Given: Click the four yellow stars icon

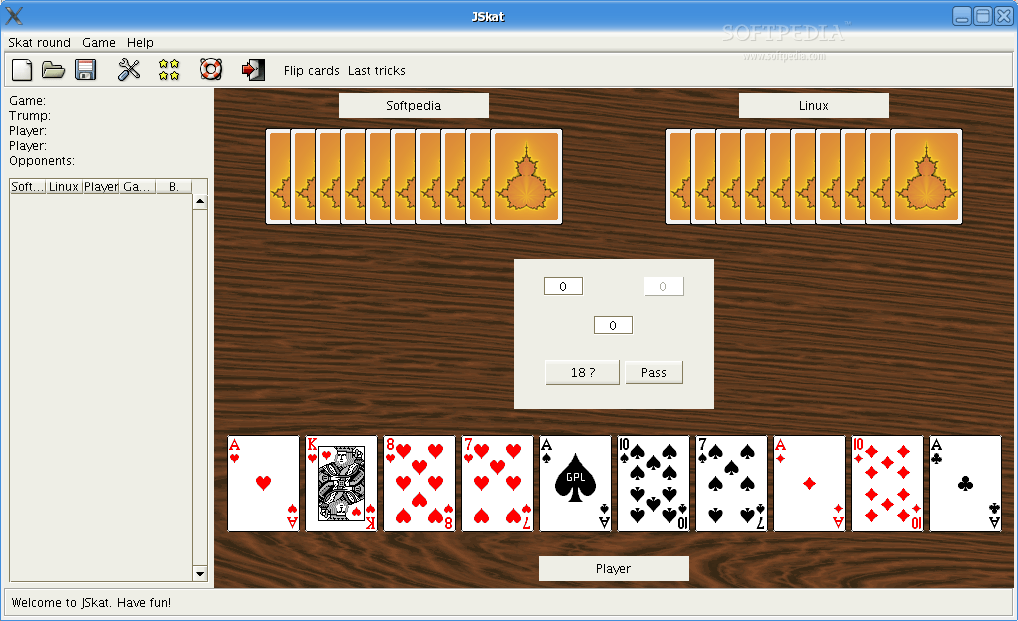Looking at the screenshot, I should coord(169,69).
